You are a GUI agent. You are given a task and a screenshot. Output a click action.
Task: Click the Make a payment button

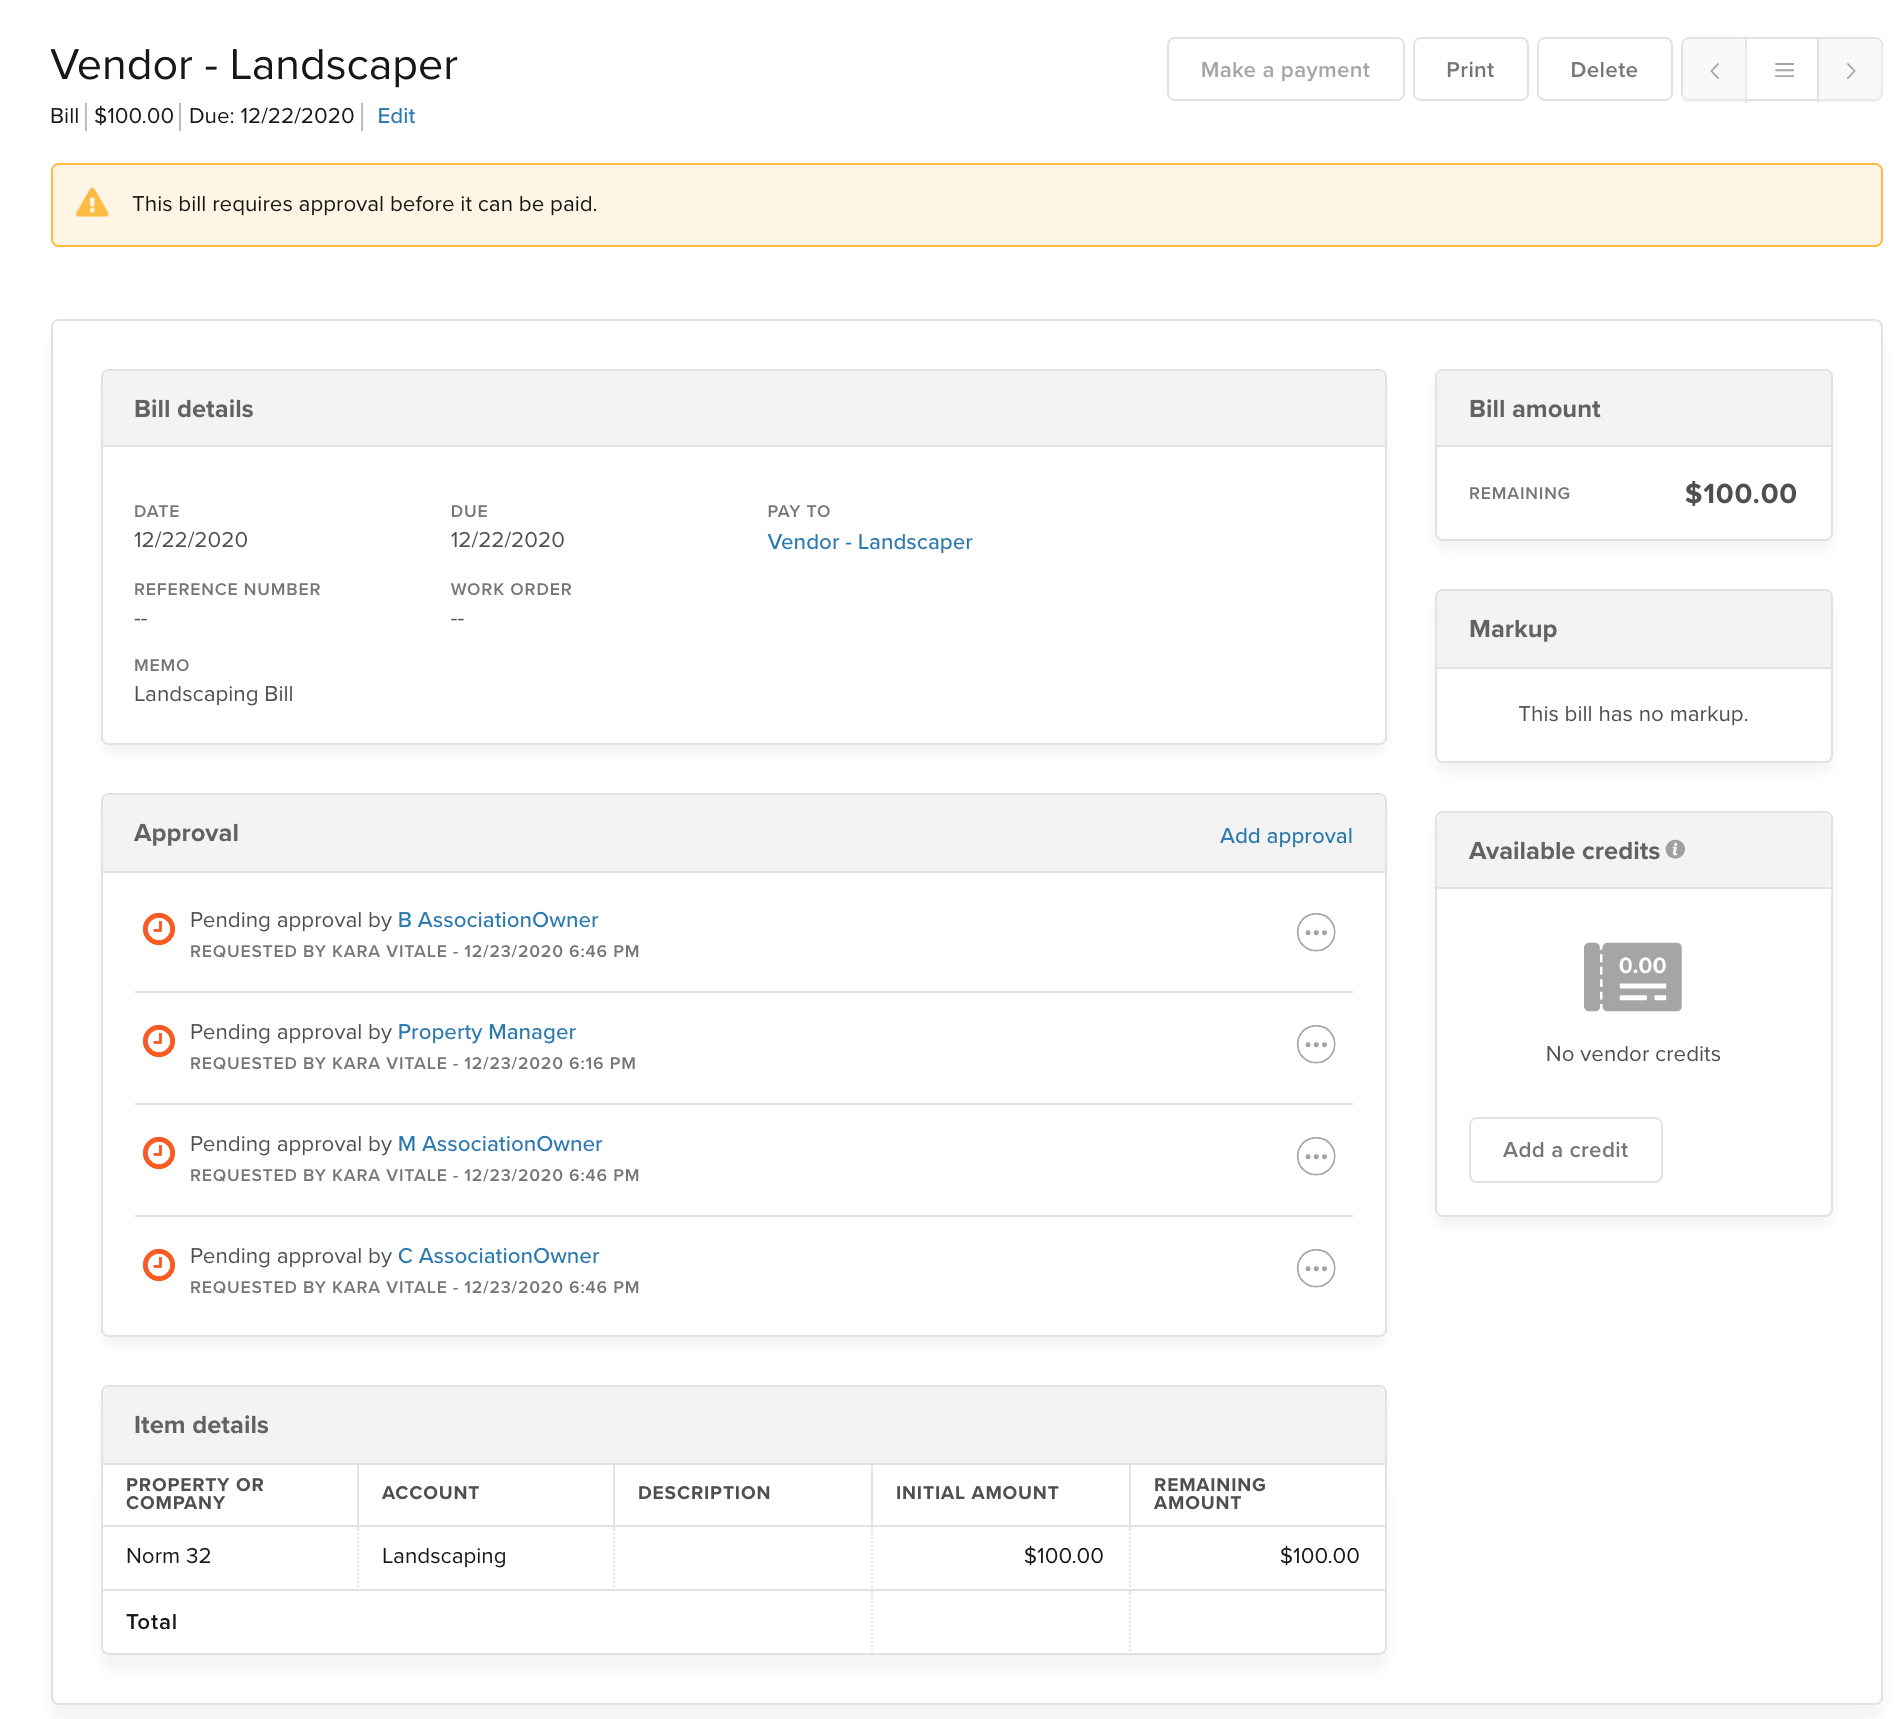(x=1284, y=70)
